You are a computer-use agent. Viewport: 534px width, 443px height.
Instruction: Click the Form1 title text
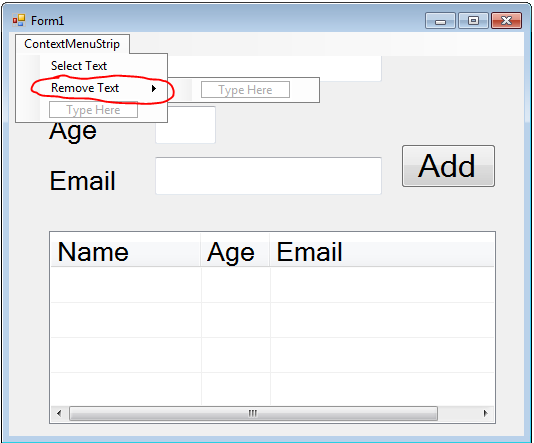click(x=47, y=21)
